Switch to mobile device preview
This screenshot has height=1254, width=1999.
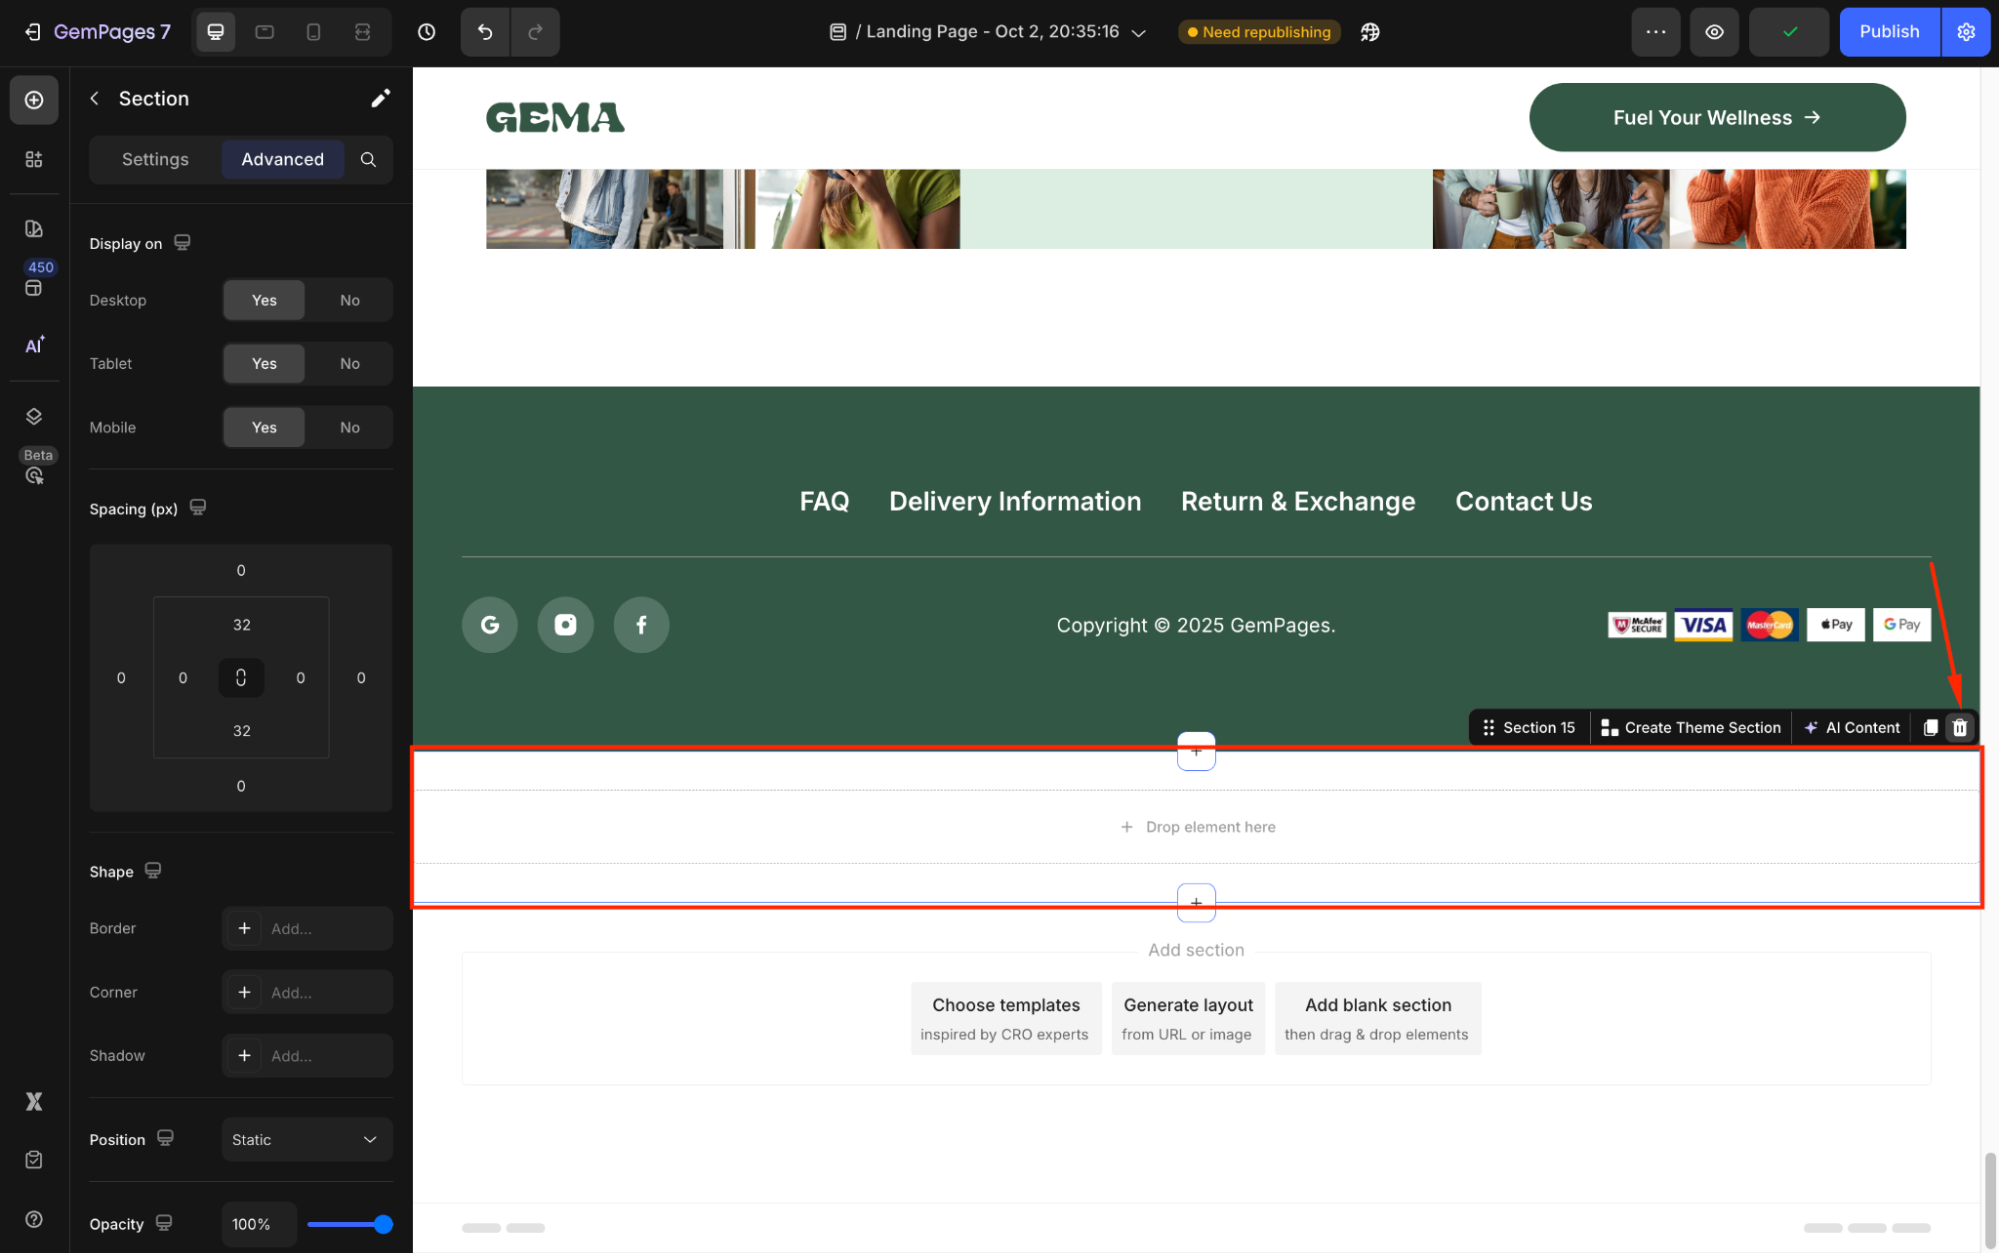point(313,32)
